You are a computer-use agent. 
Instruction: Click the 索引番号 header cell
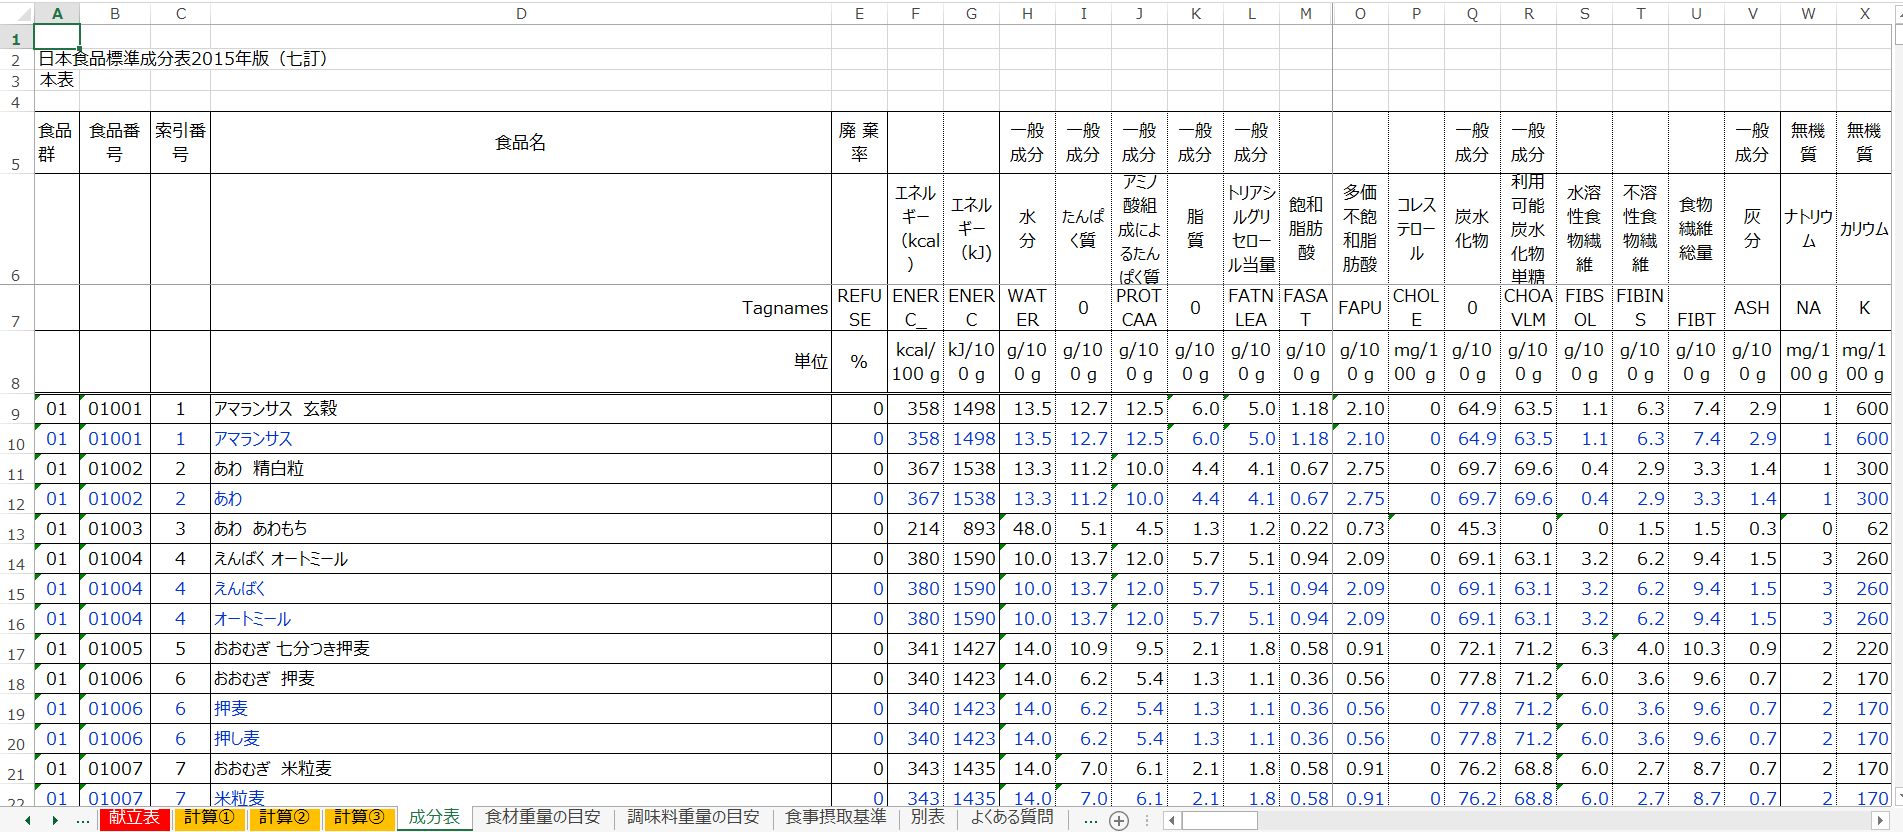pyautogui.click(x=180, y=143)
